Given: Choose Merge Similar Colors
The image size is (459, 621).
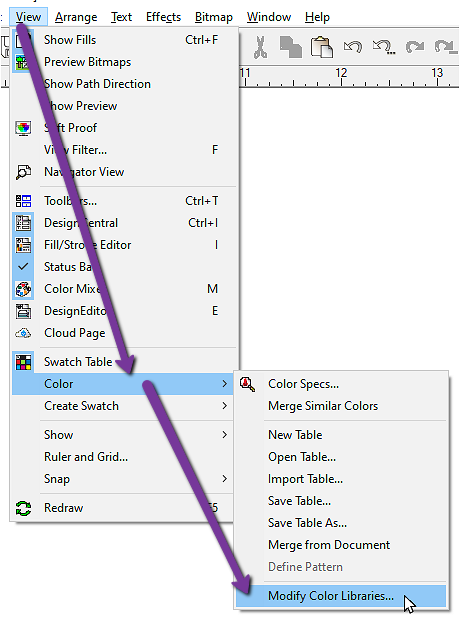Looking at the screenshot, I should (341, 406).
